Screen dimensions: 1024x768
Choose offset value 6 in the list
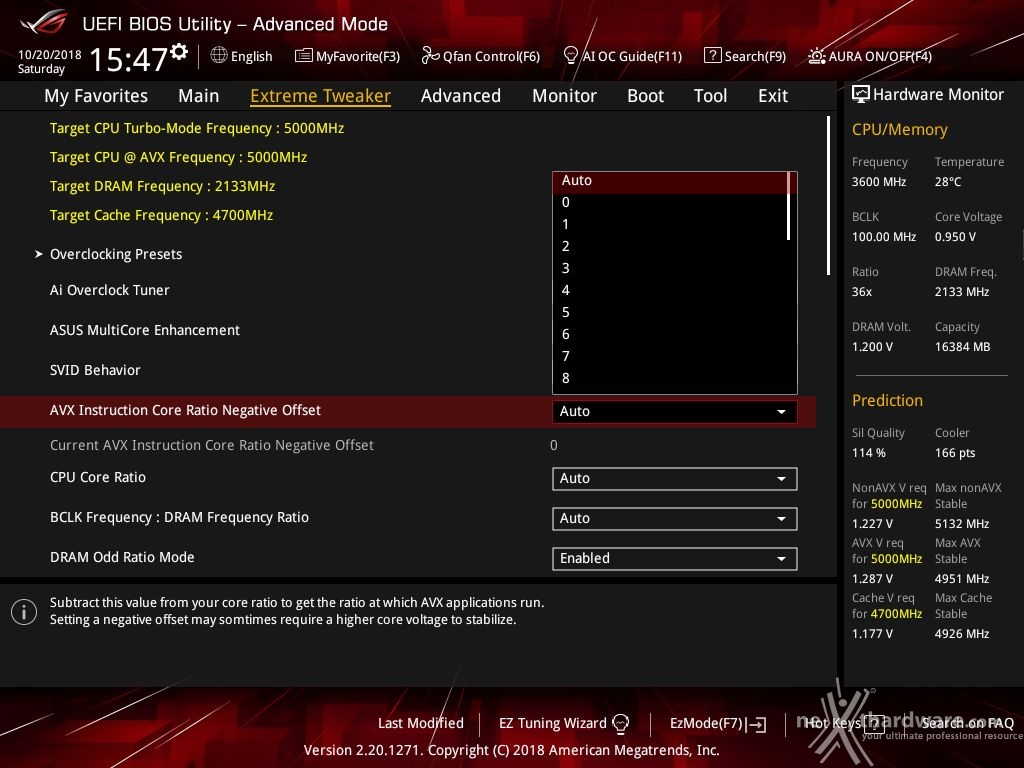pos(671,334)
